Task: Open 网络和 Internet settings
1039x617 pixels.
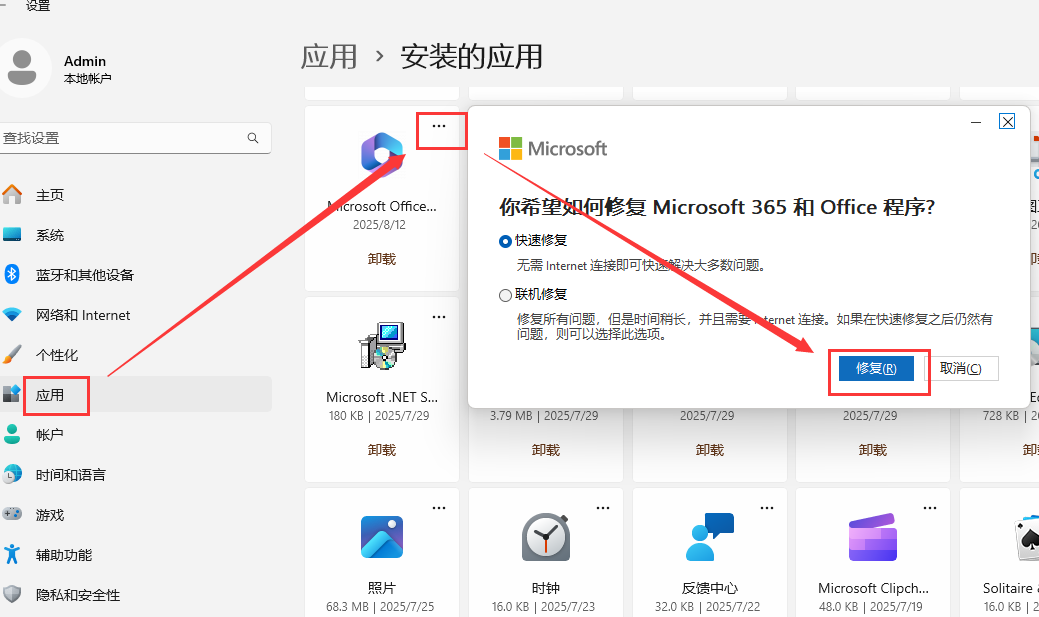Action: [83, 315]
